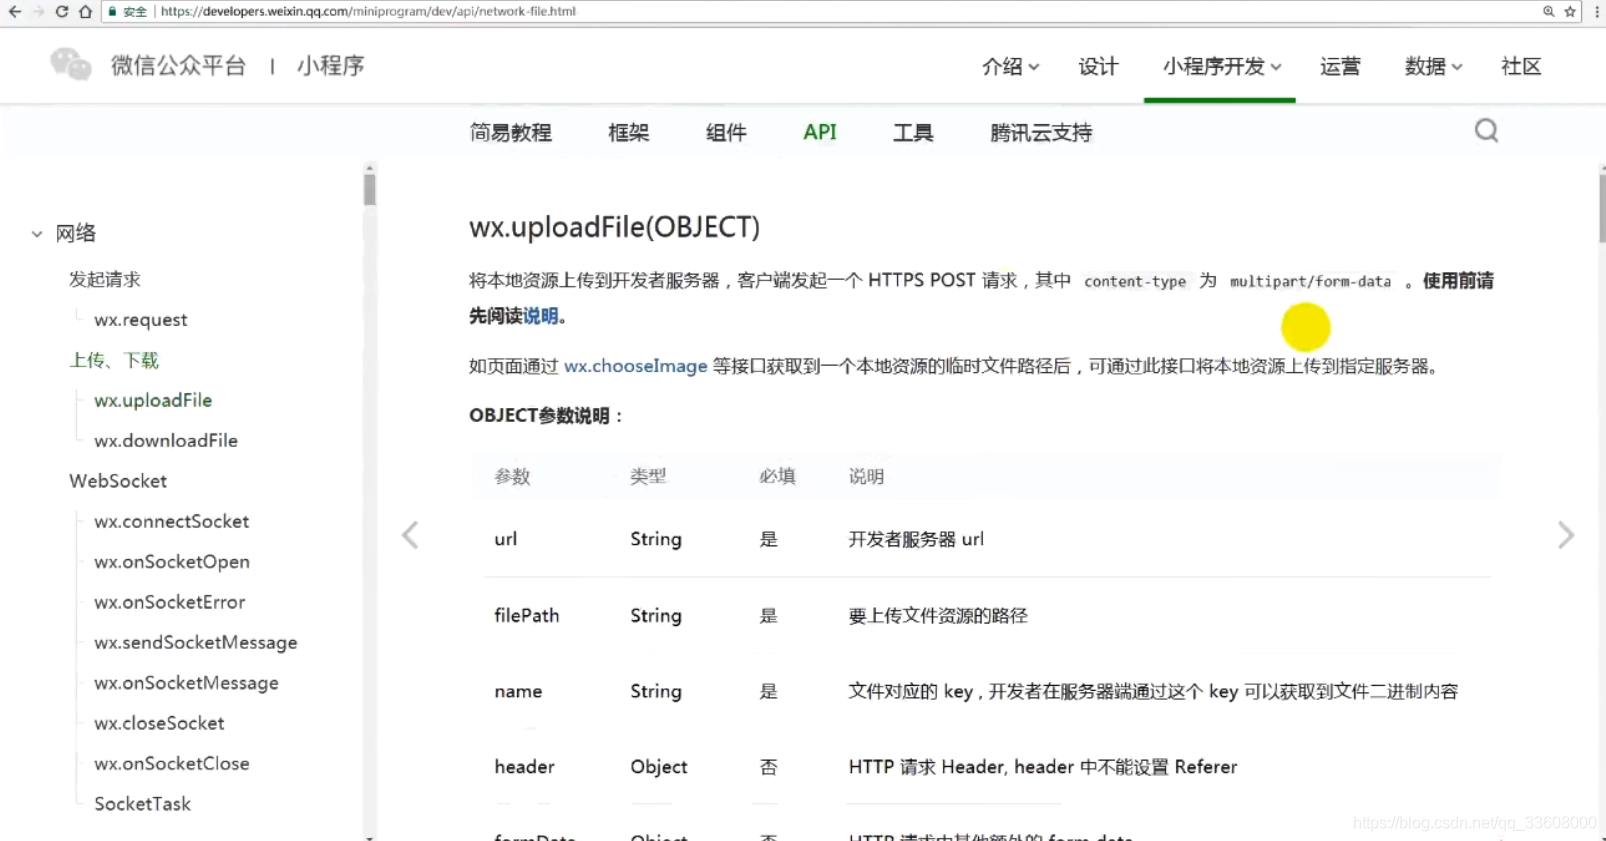Click the sidebar scrollbar thumb
Screen dimensions: 1606x841
pos(370,189)
